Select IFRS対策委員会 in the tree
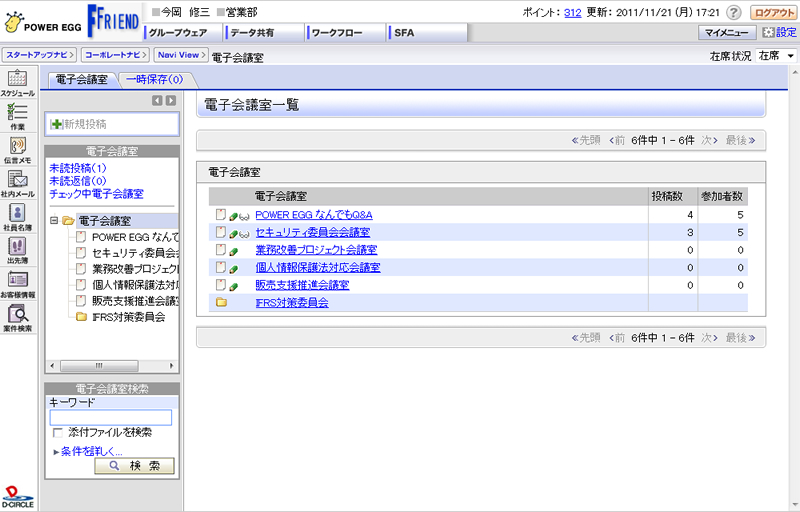800x512 pixels. coord(128,317)
